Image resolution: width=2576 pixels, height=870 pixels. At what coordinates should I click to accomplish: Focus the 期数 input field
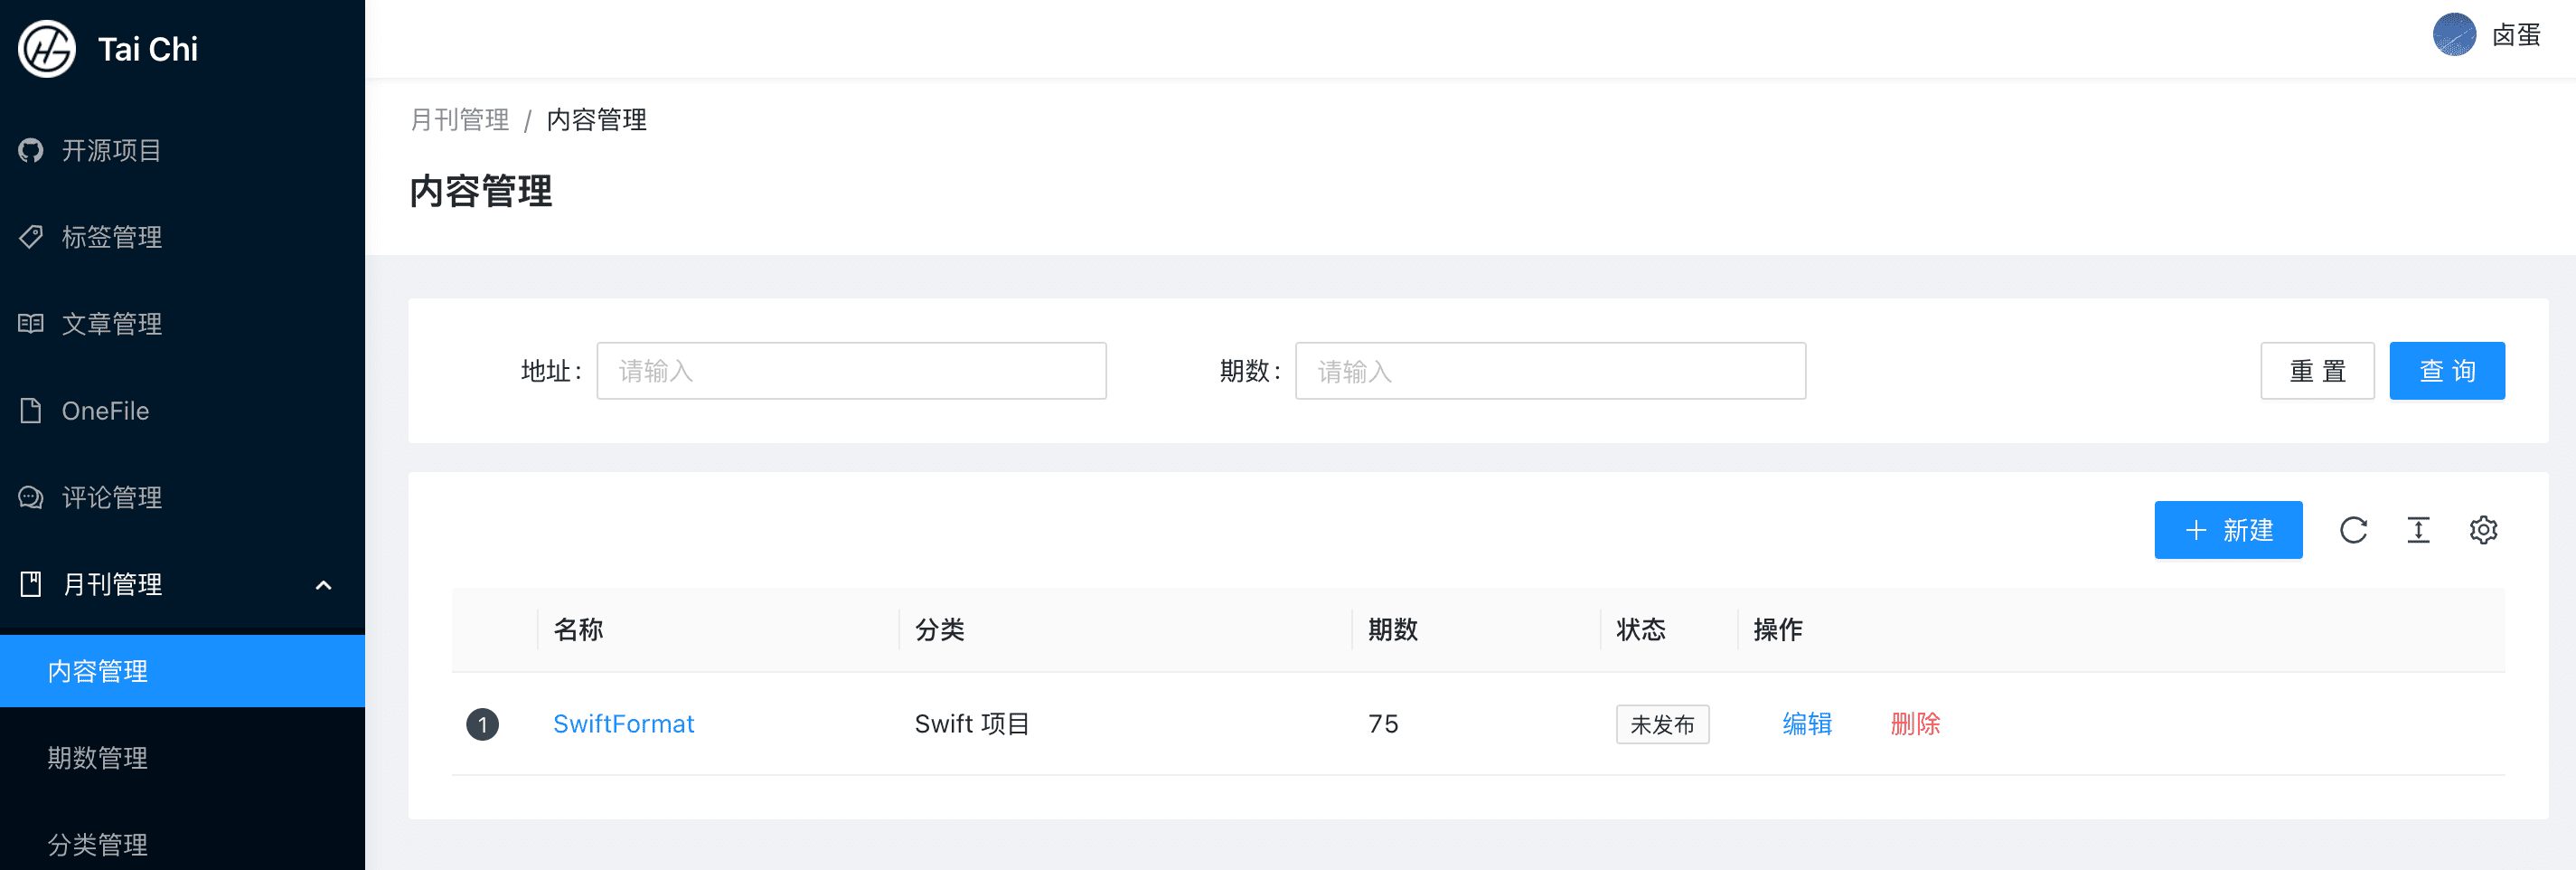click(1550, 371)
